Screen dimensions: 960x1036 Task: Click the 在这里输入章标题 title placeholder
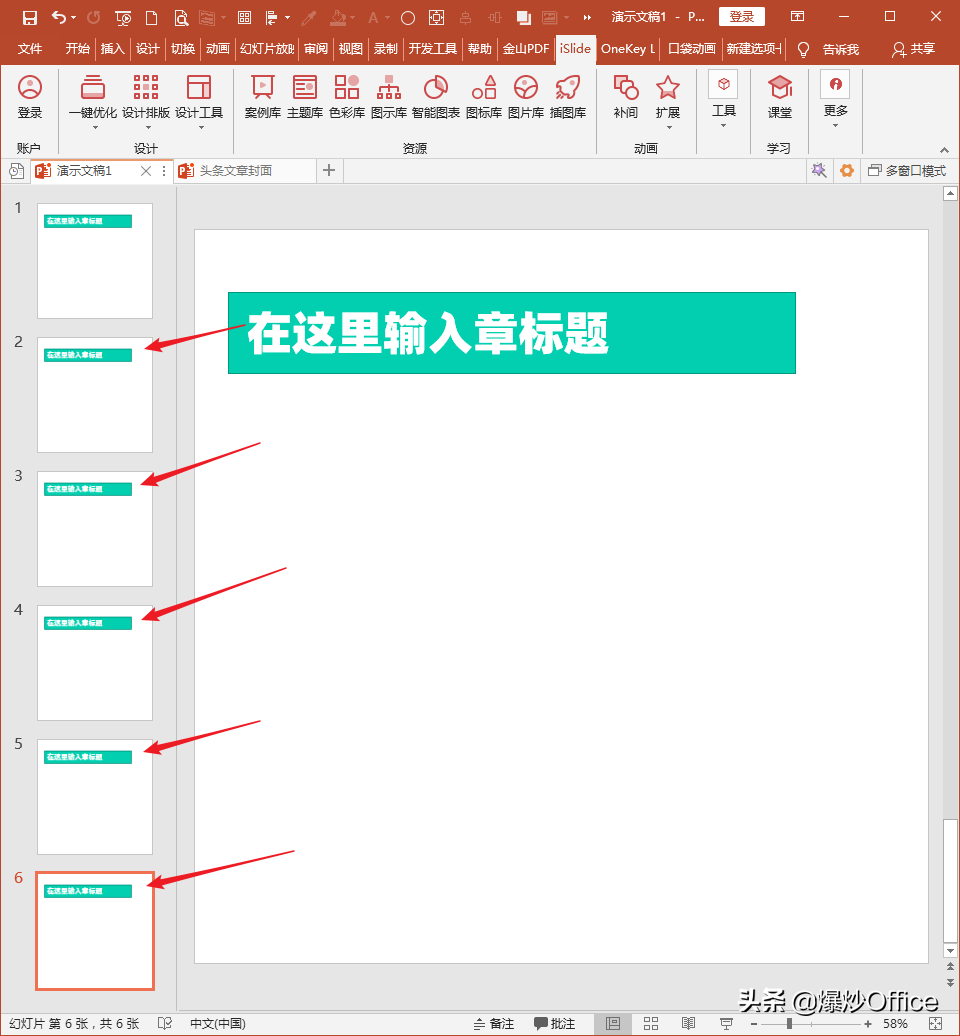[511, 333]
